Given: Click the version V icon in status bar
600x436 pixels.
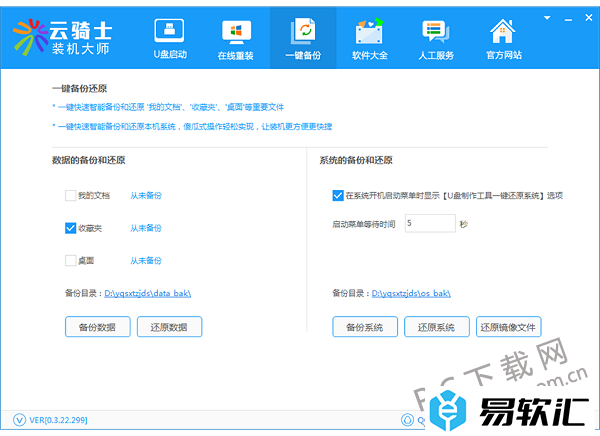Looking at the screenshot, I should point(20,420).
